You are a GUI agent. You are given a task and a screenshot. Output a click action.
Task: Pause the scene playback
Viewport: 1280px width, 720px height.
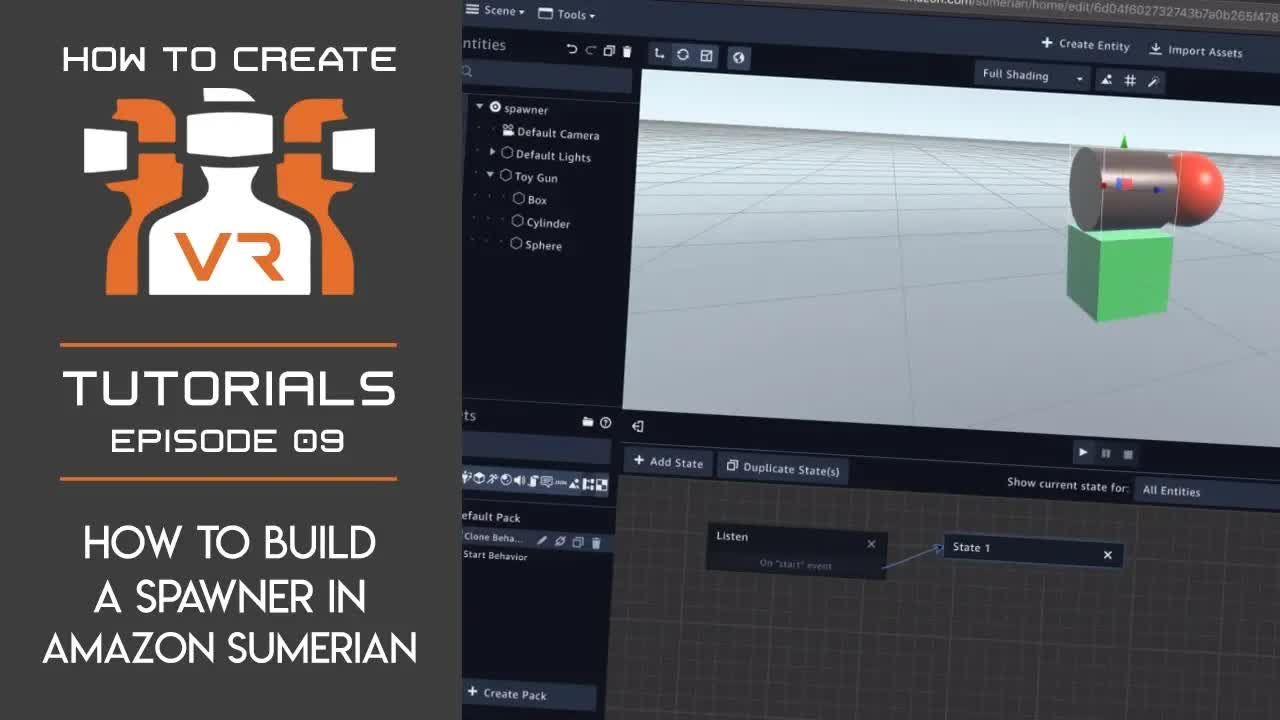pyautogui.click(x=1106, y=453)
